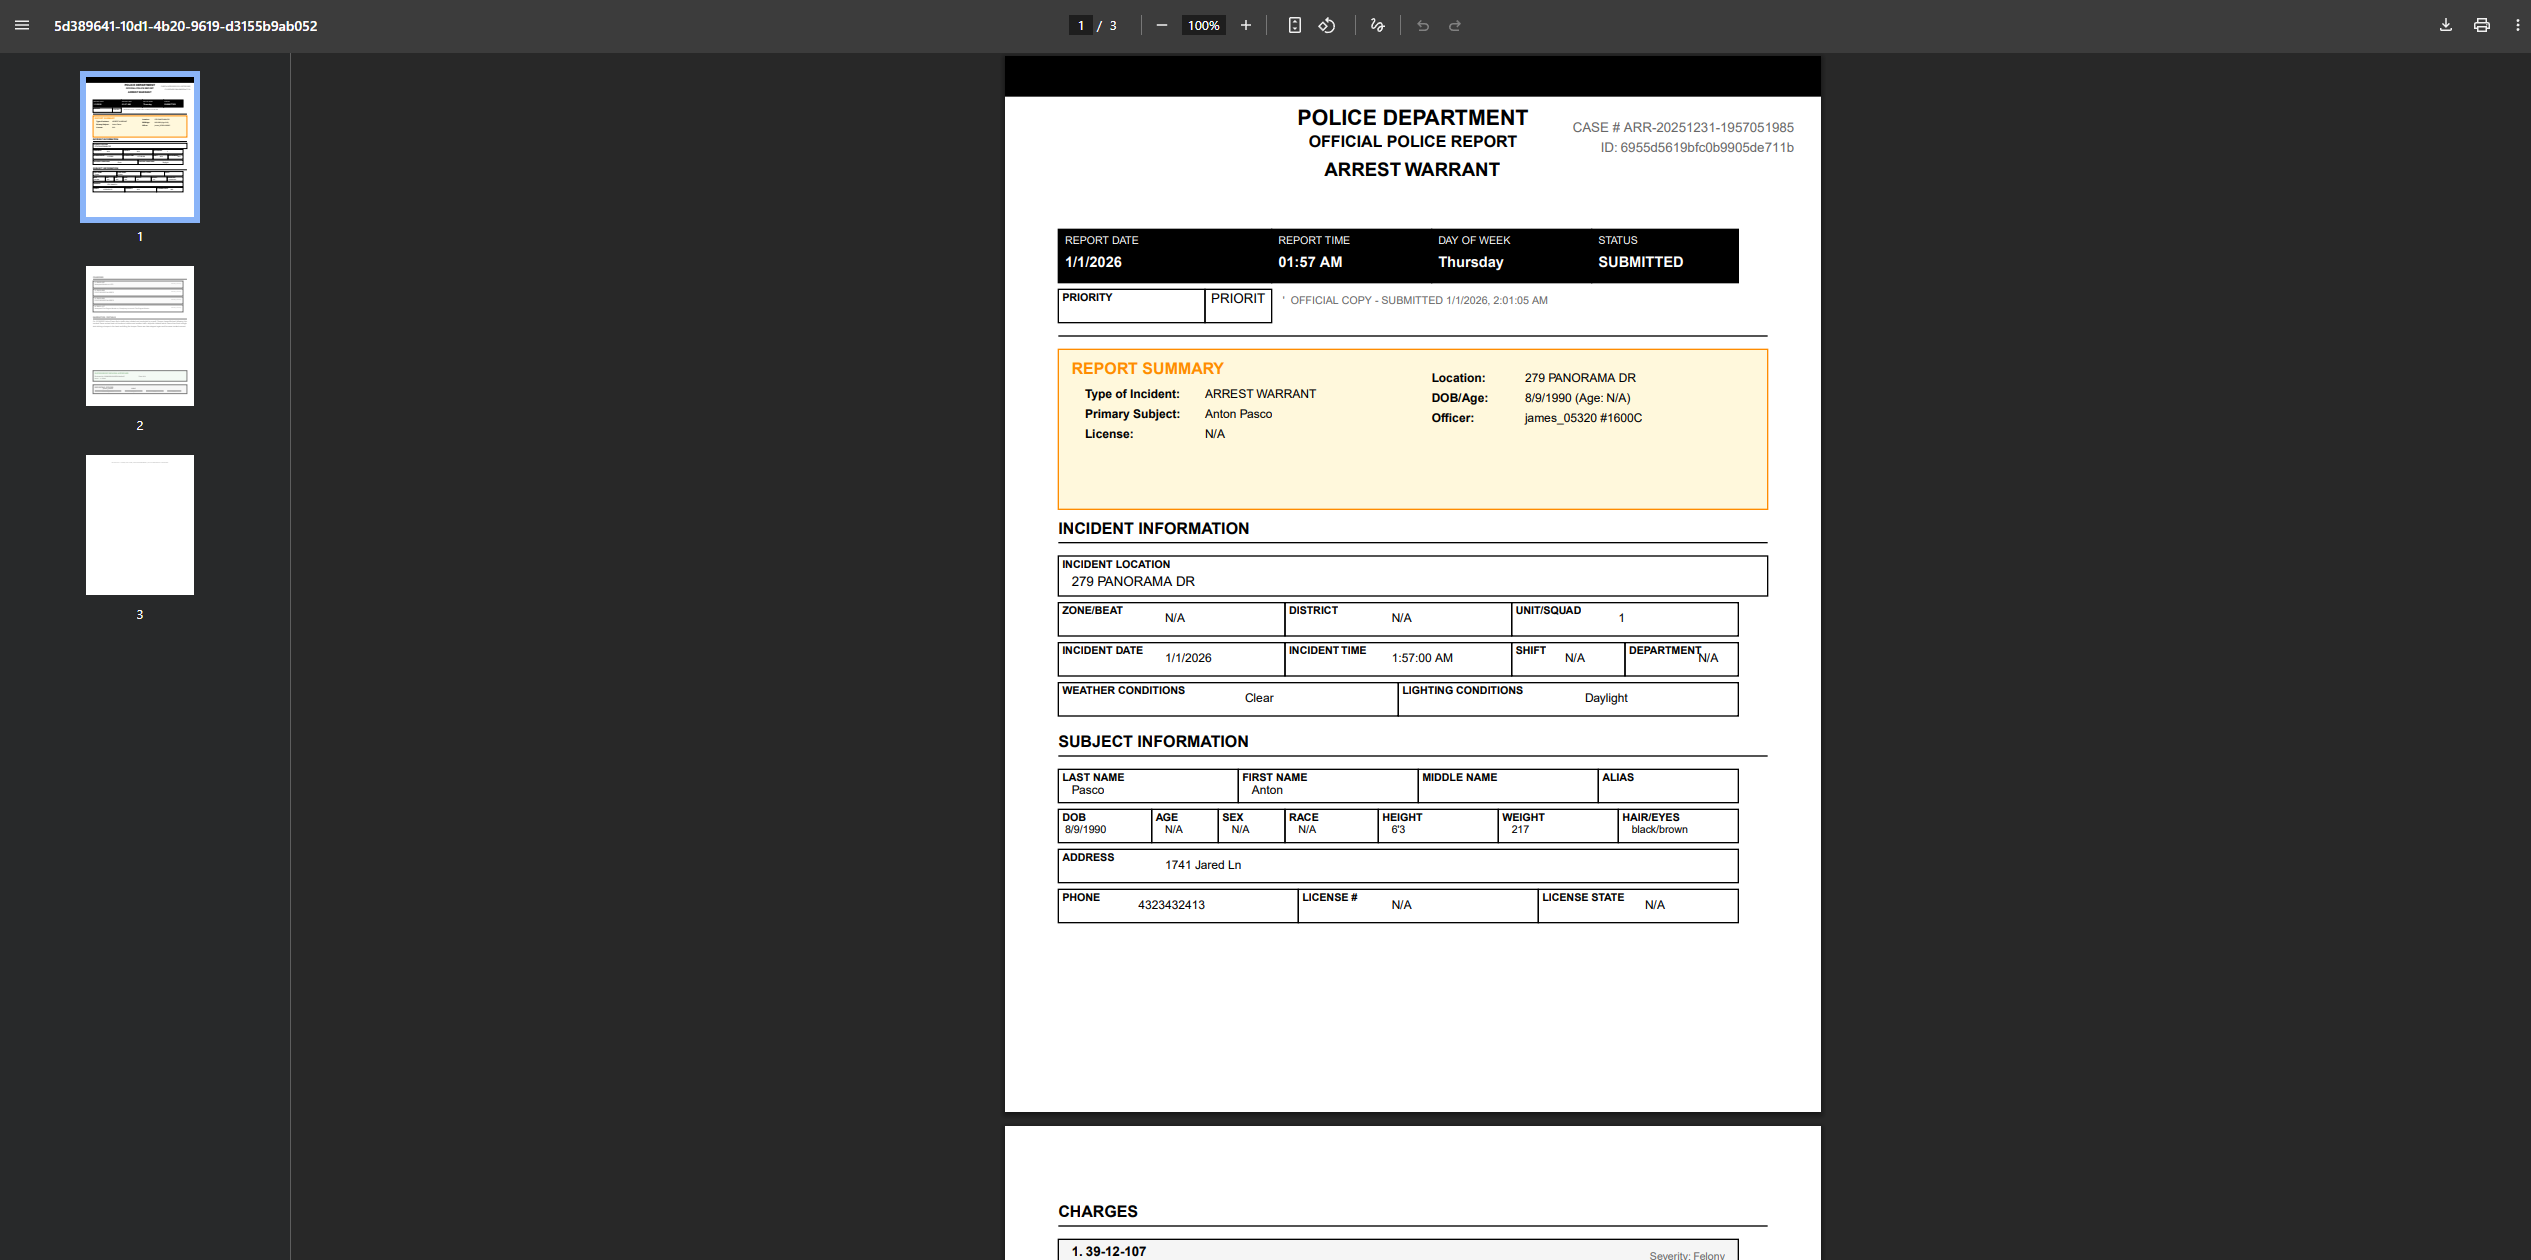Click the zoom out minus button
2531x1260 pixels.
tap(1161, 26)
